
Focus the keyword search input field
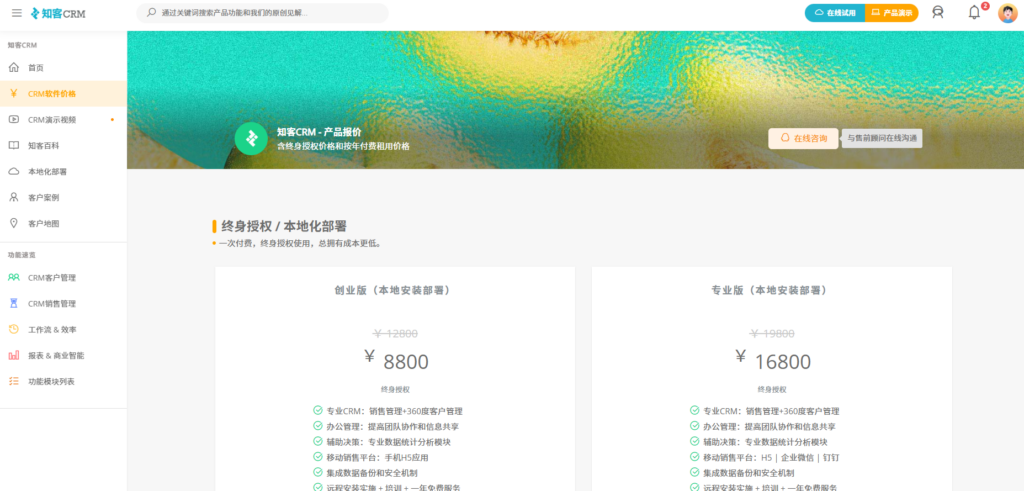tap(265, 13)
